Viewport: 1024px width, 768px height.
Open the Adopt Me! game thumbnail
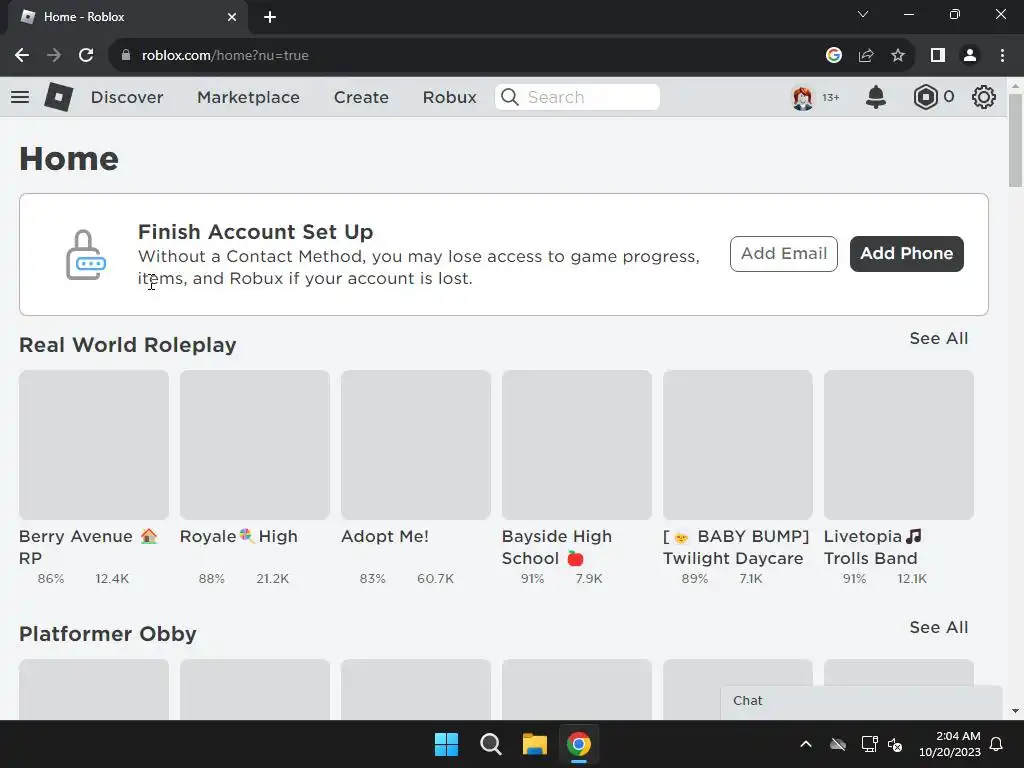point(416,445)
